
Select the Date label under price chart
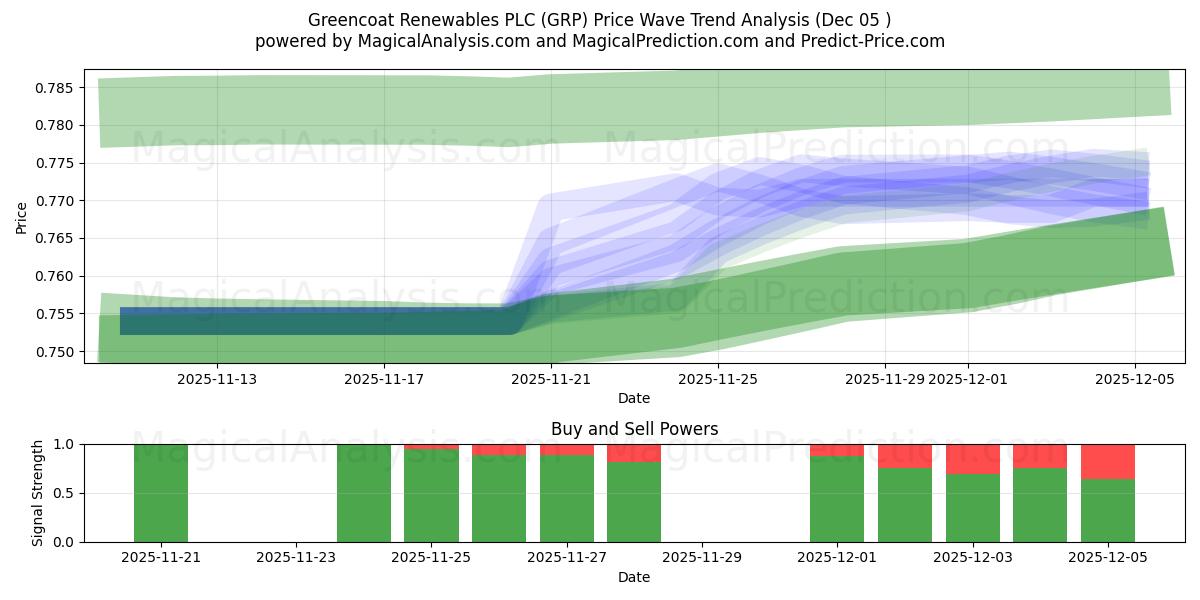[633, 396]
